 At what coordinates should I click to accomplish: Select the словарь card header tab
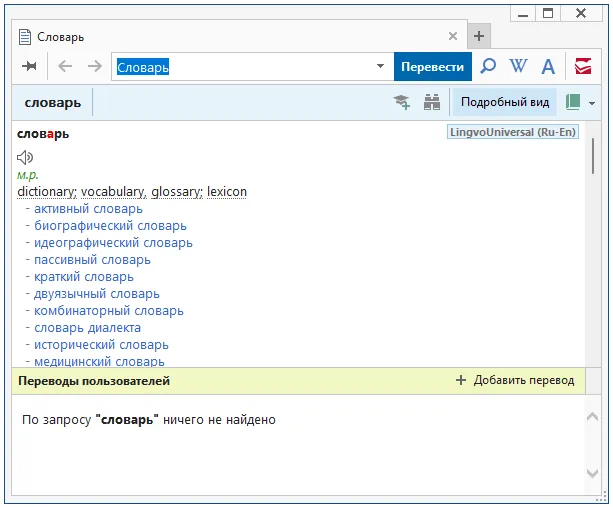(52, 103)
